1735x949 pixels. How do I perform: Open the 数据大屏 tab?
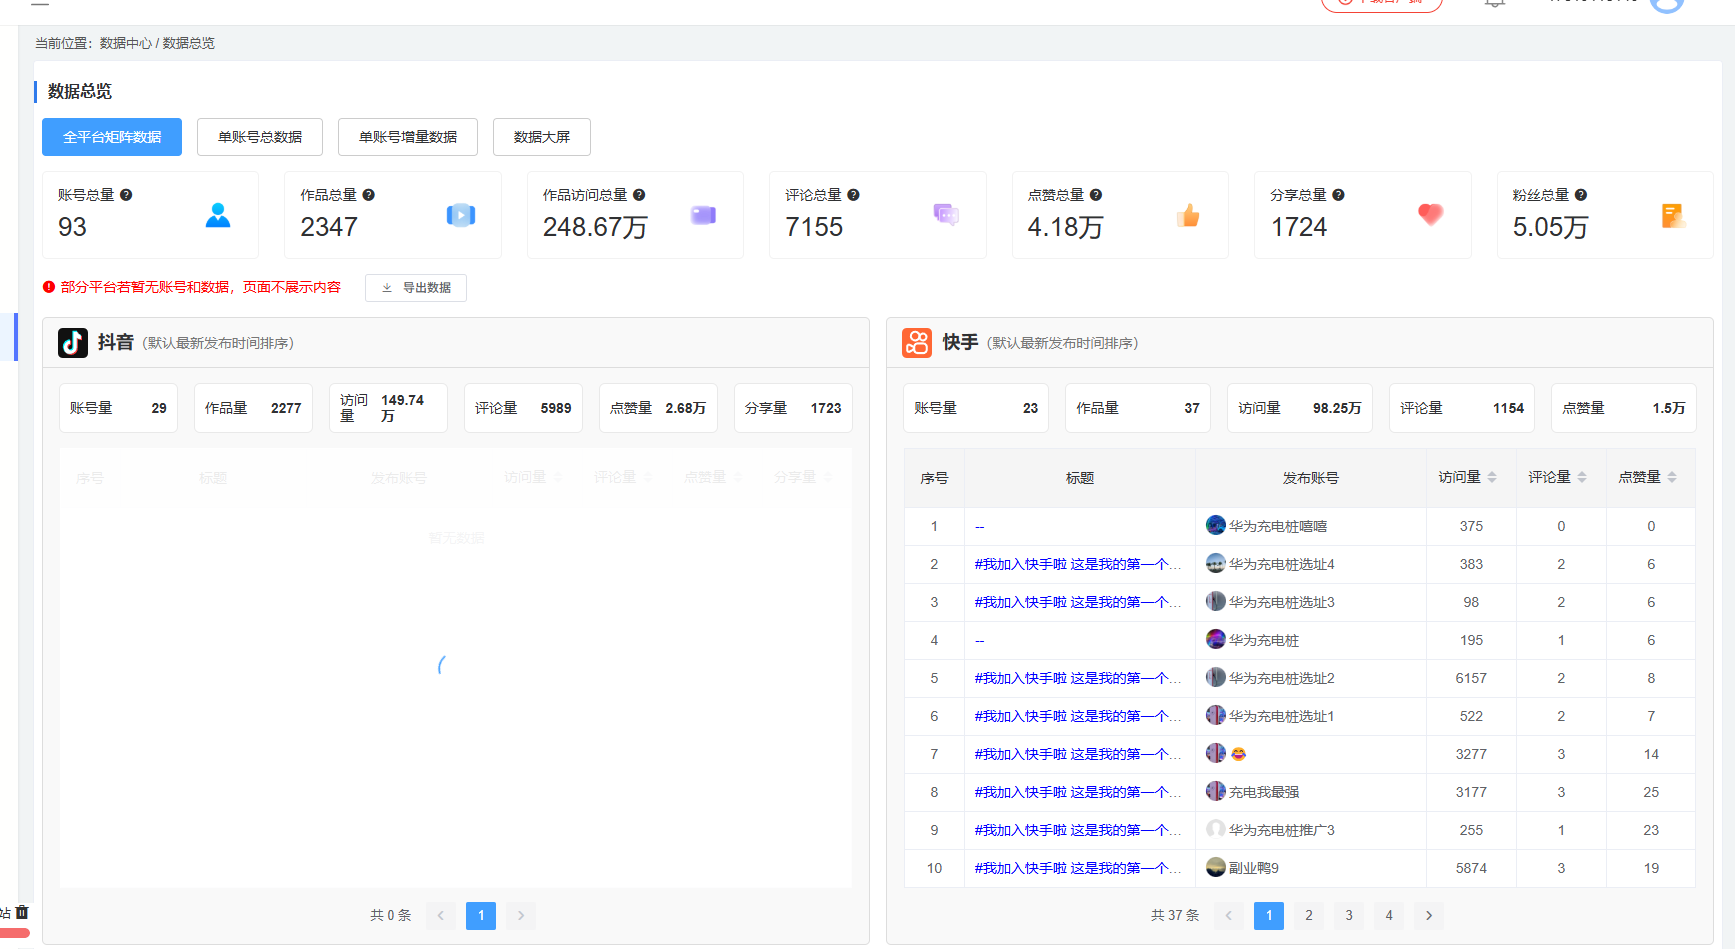point(541,137)
